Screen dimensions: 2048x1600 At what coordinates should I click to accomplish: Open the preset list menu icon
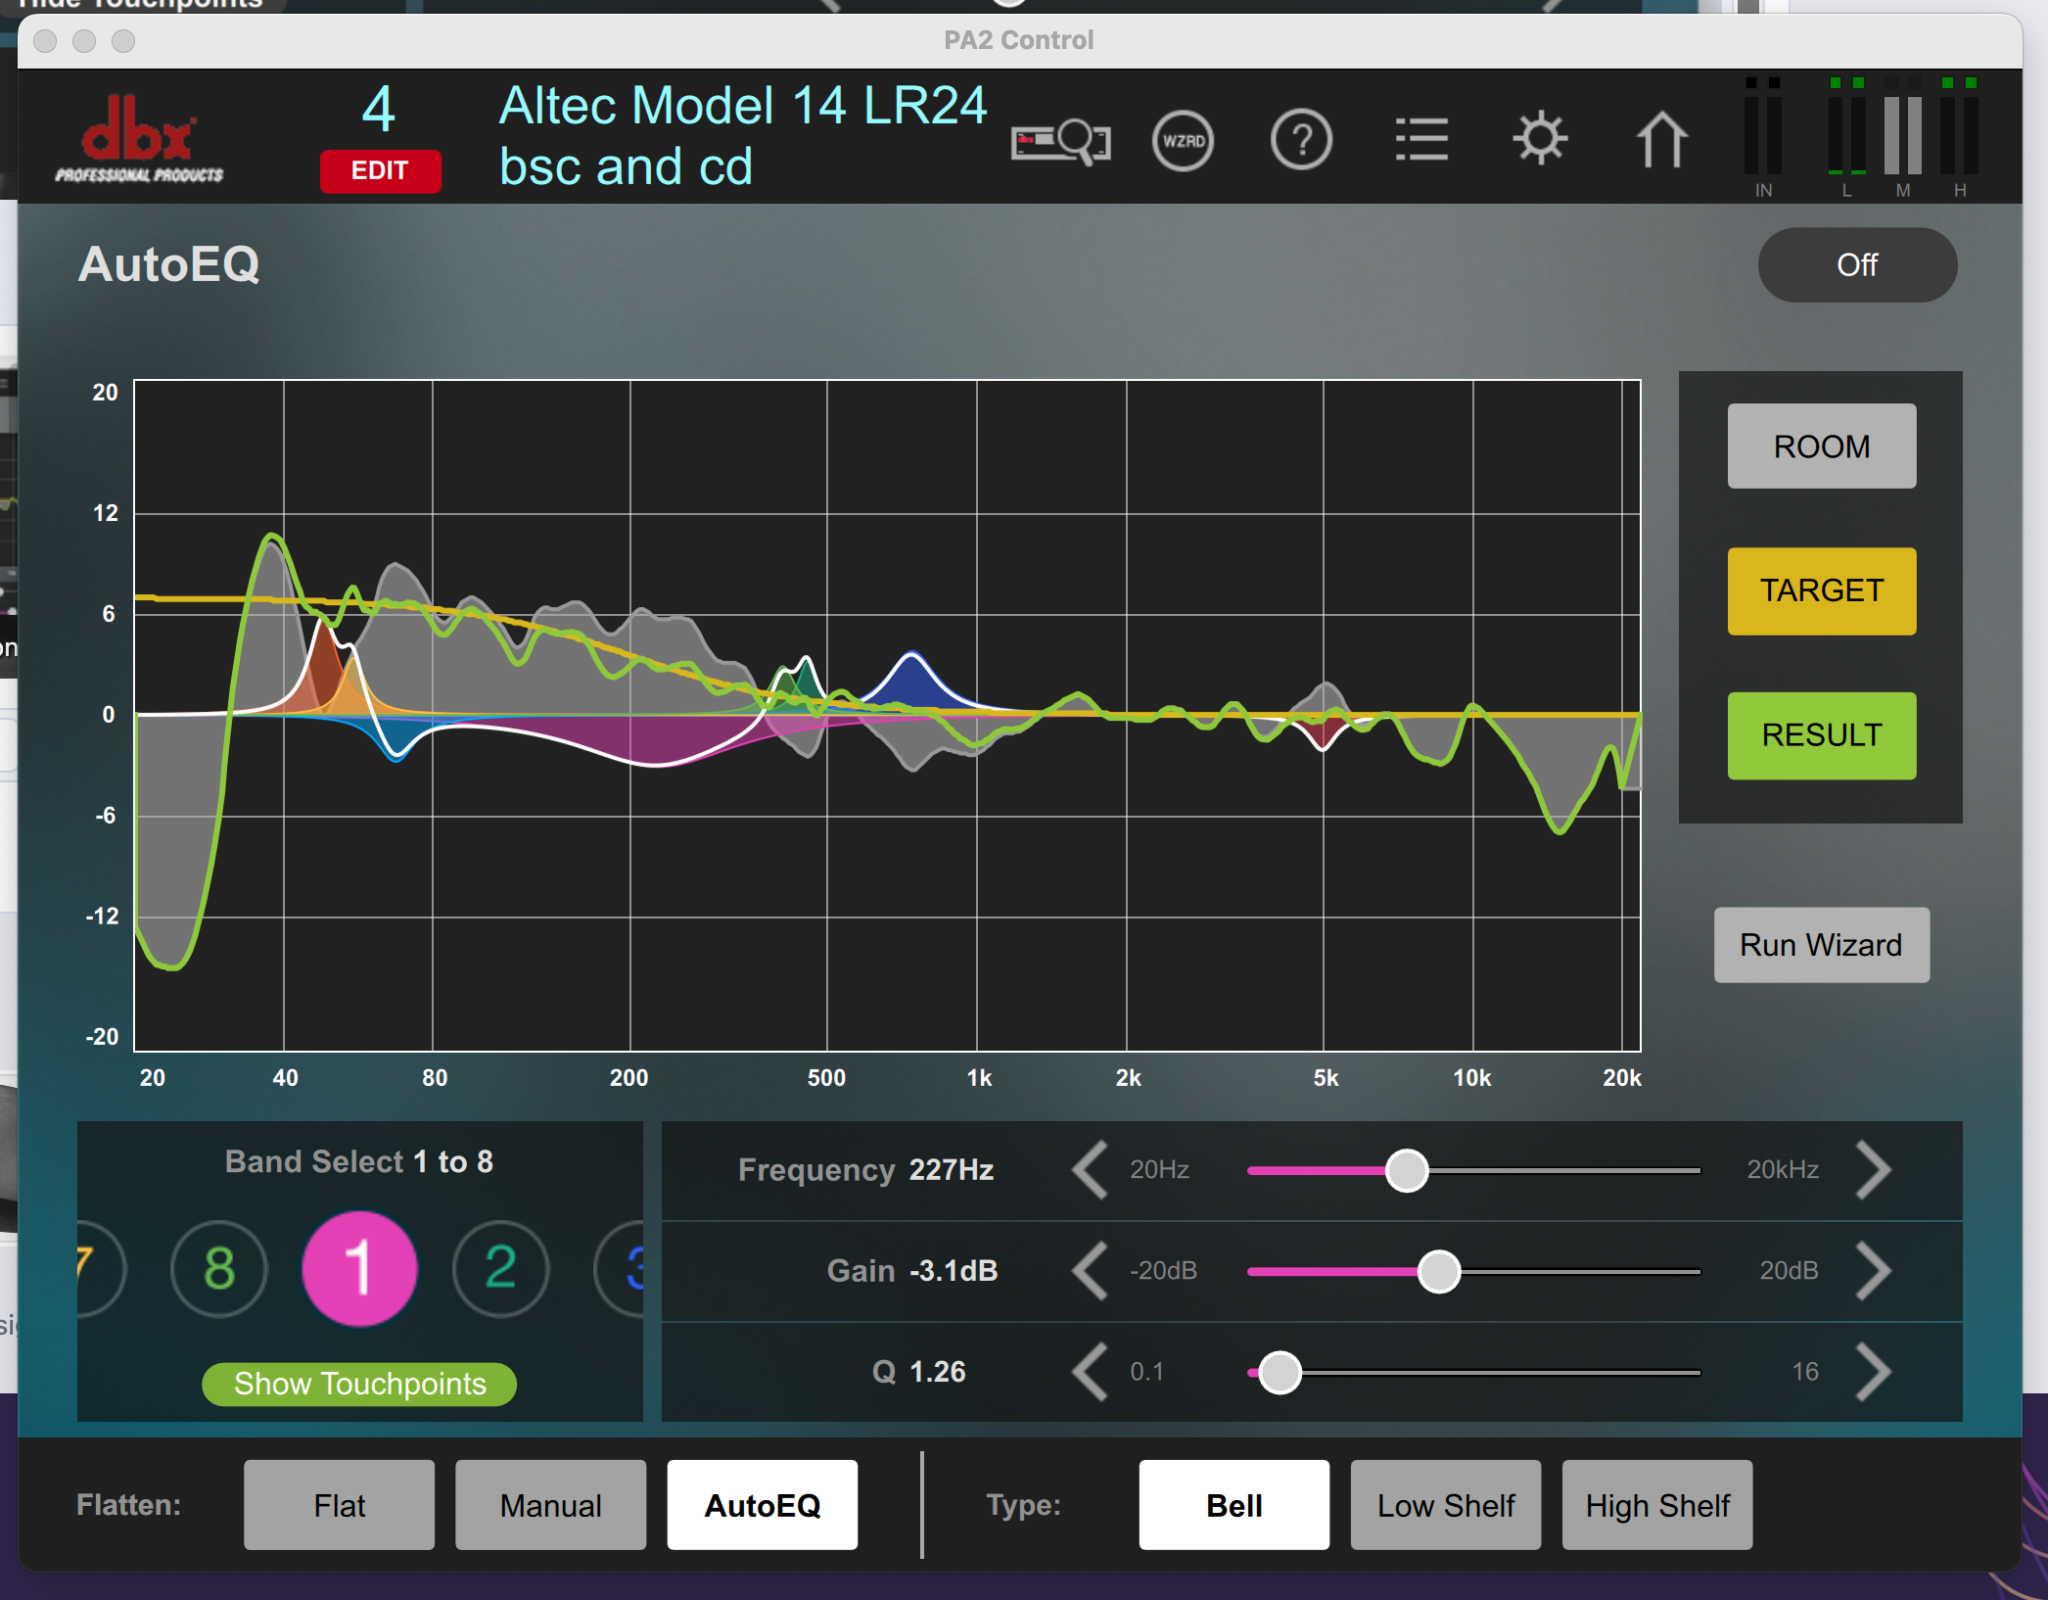click(1421, 140)
